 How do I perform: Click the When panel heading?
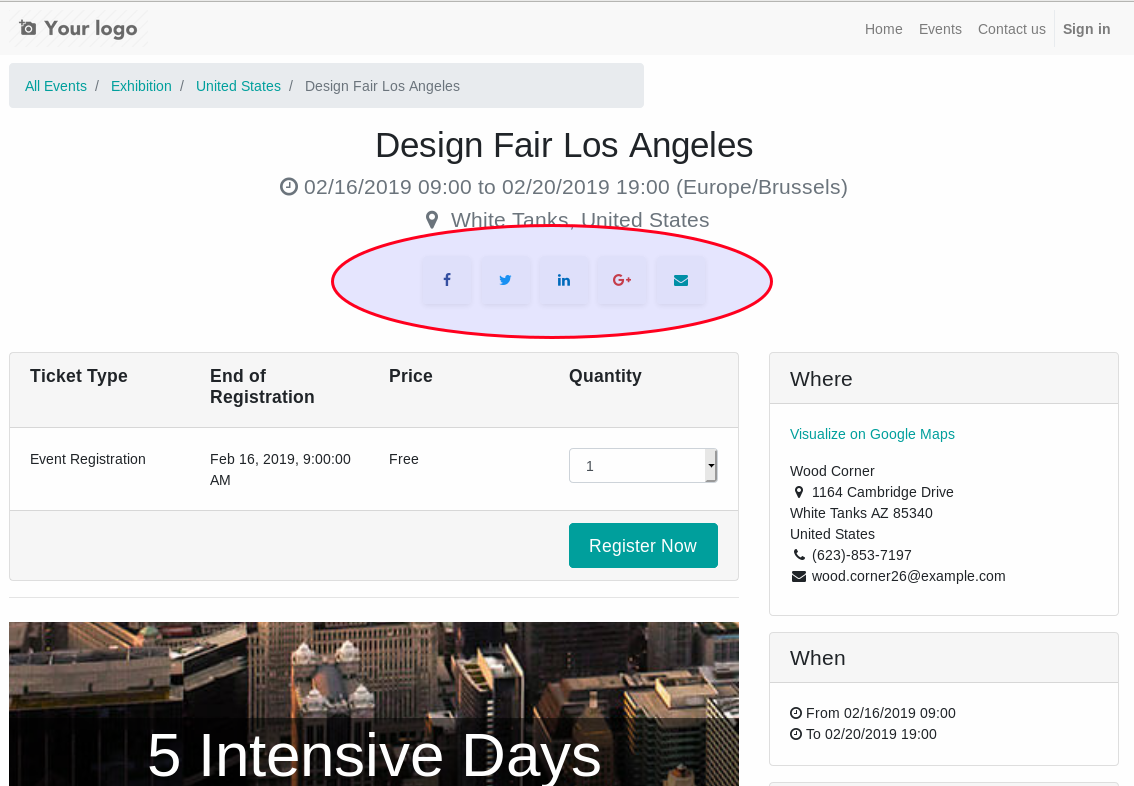click(x=817, y=658)
